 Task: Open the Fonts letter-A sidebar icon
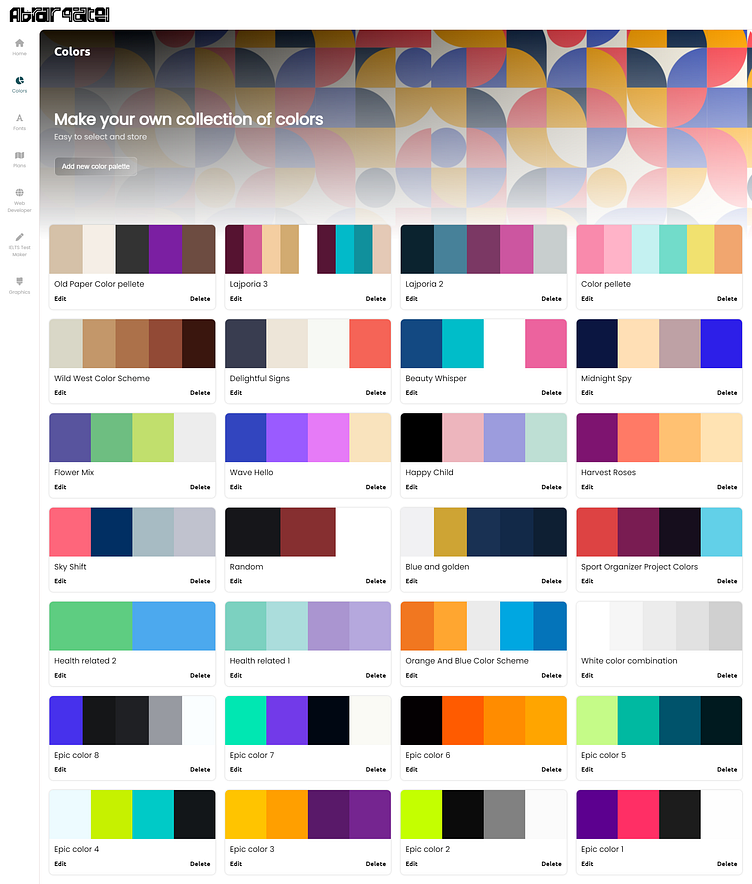tap(19, 118)
